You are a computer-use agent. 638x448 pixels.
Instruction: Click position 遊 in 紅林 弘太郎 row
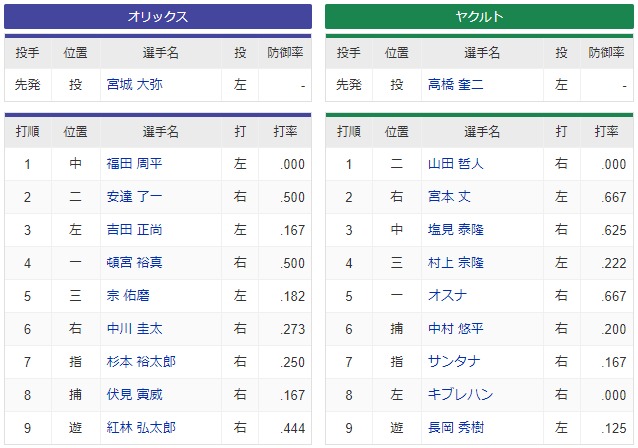click(x=75, y=428)
